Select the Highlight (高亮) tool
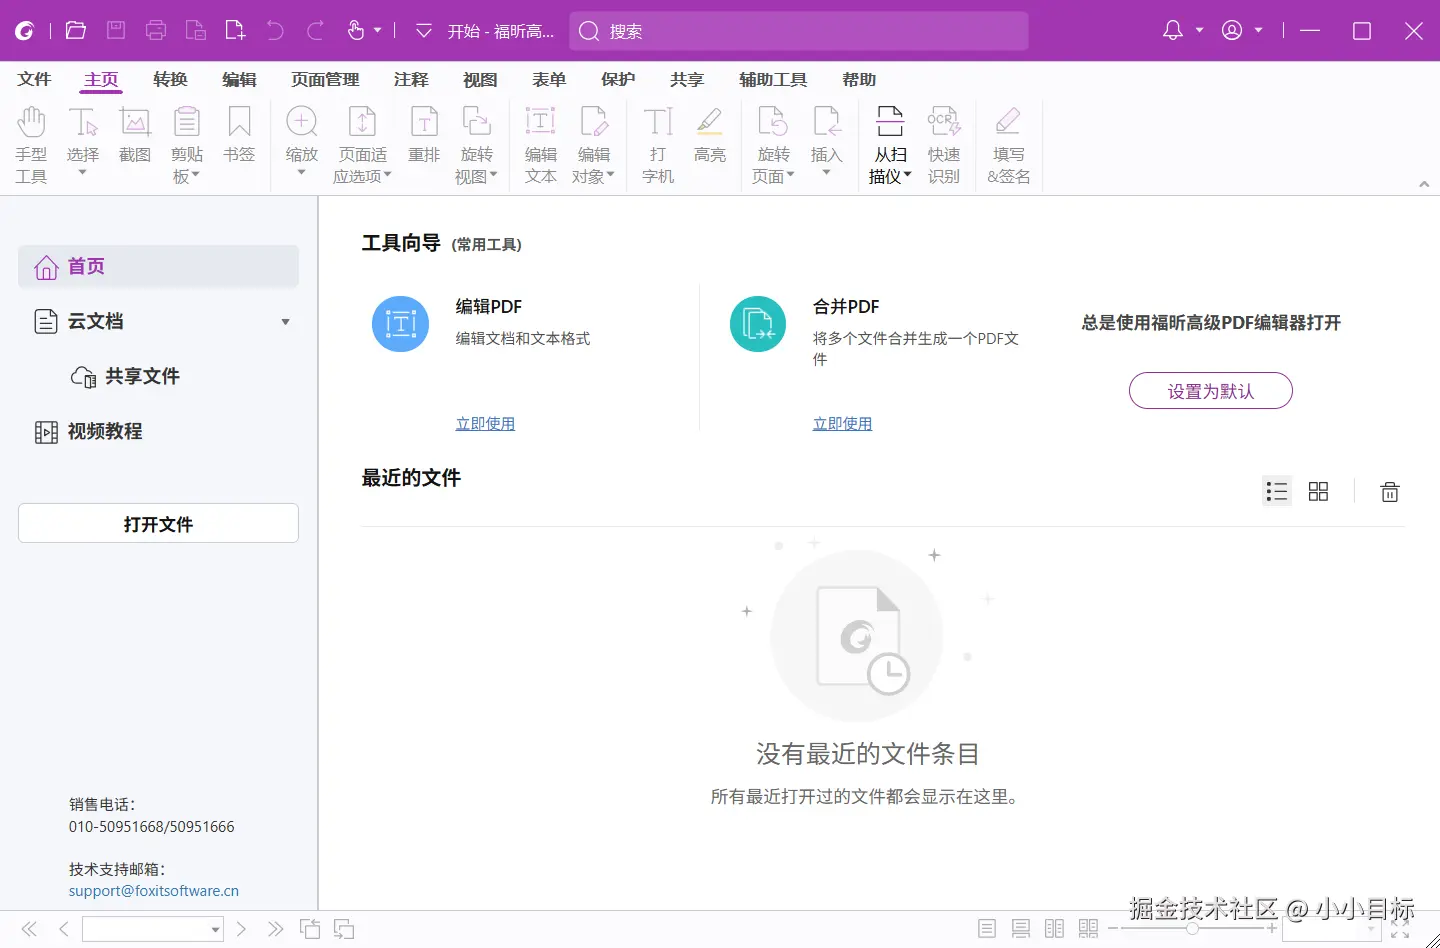 coord(710,135)
